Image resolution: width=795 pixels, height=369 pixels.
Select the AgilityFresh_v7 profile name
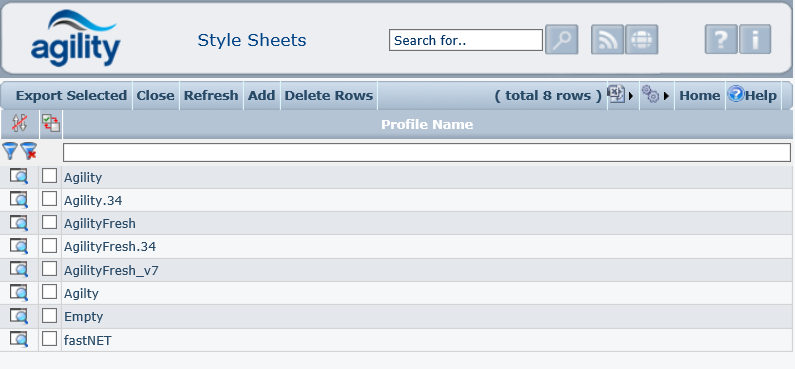pos(111,271)
